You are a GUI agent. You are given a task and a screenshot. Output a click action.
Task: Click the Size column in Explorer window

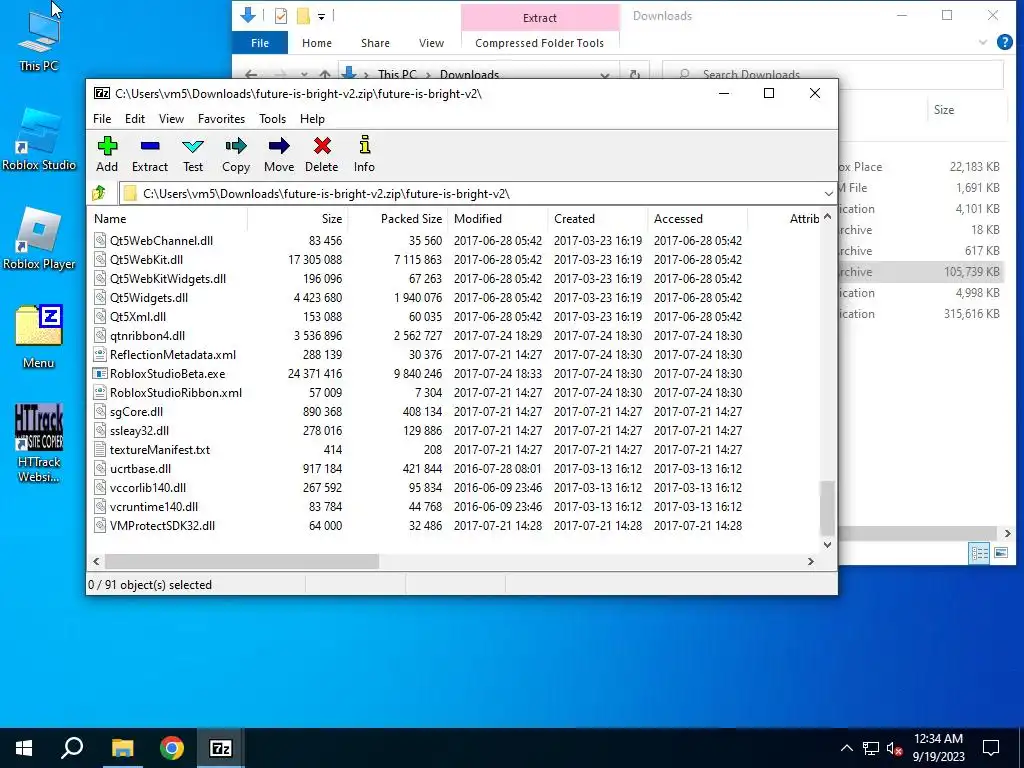[944, 110]
